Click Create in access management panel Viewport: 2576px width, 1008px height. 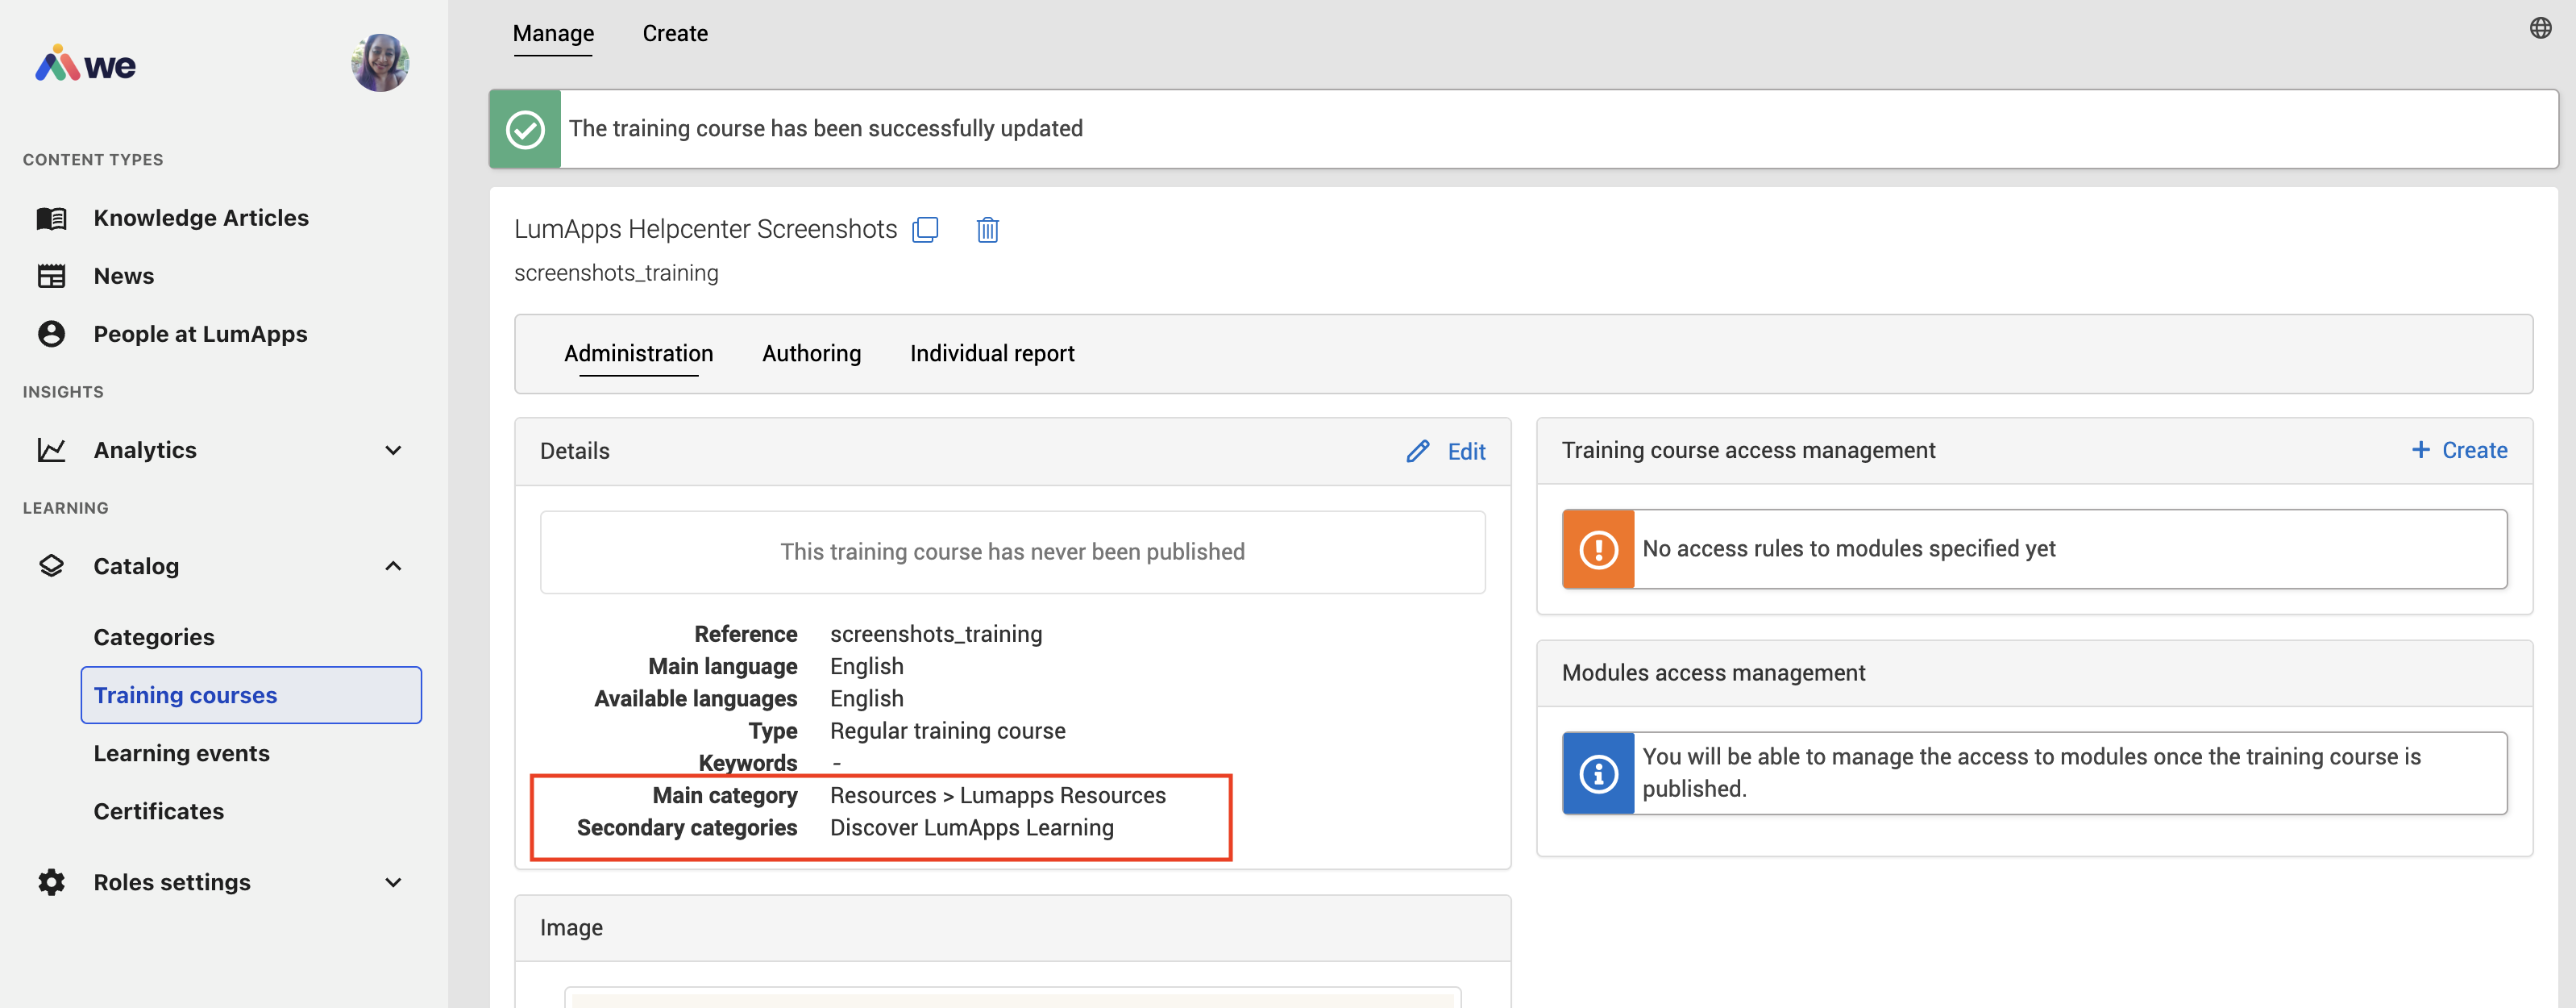[2474, 450]
